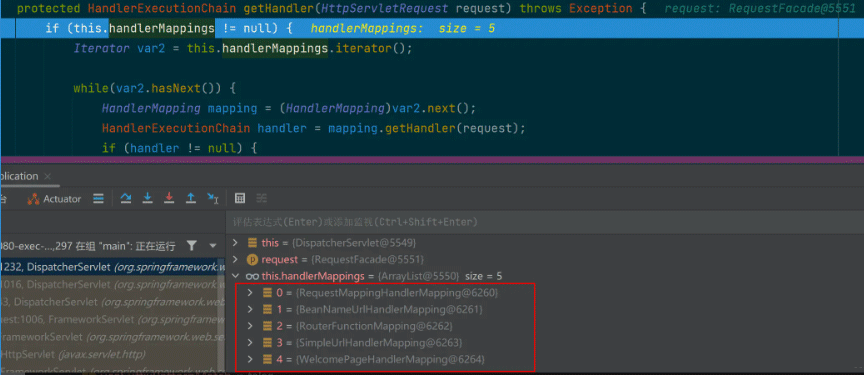Click the evaluate expression input field
Image resolution: width=864 pixels, height=375 pixels.
click(544, 222)
